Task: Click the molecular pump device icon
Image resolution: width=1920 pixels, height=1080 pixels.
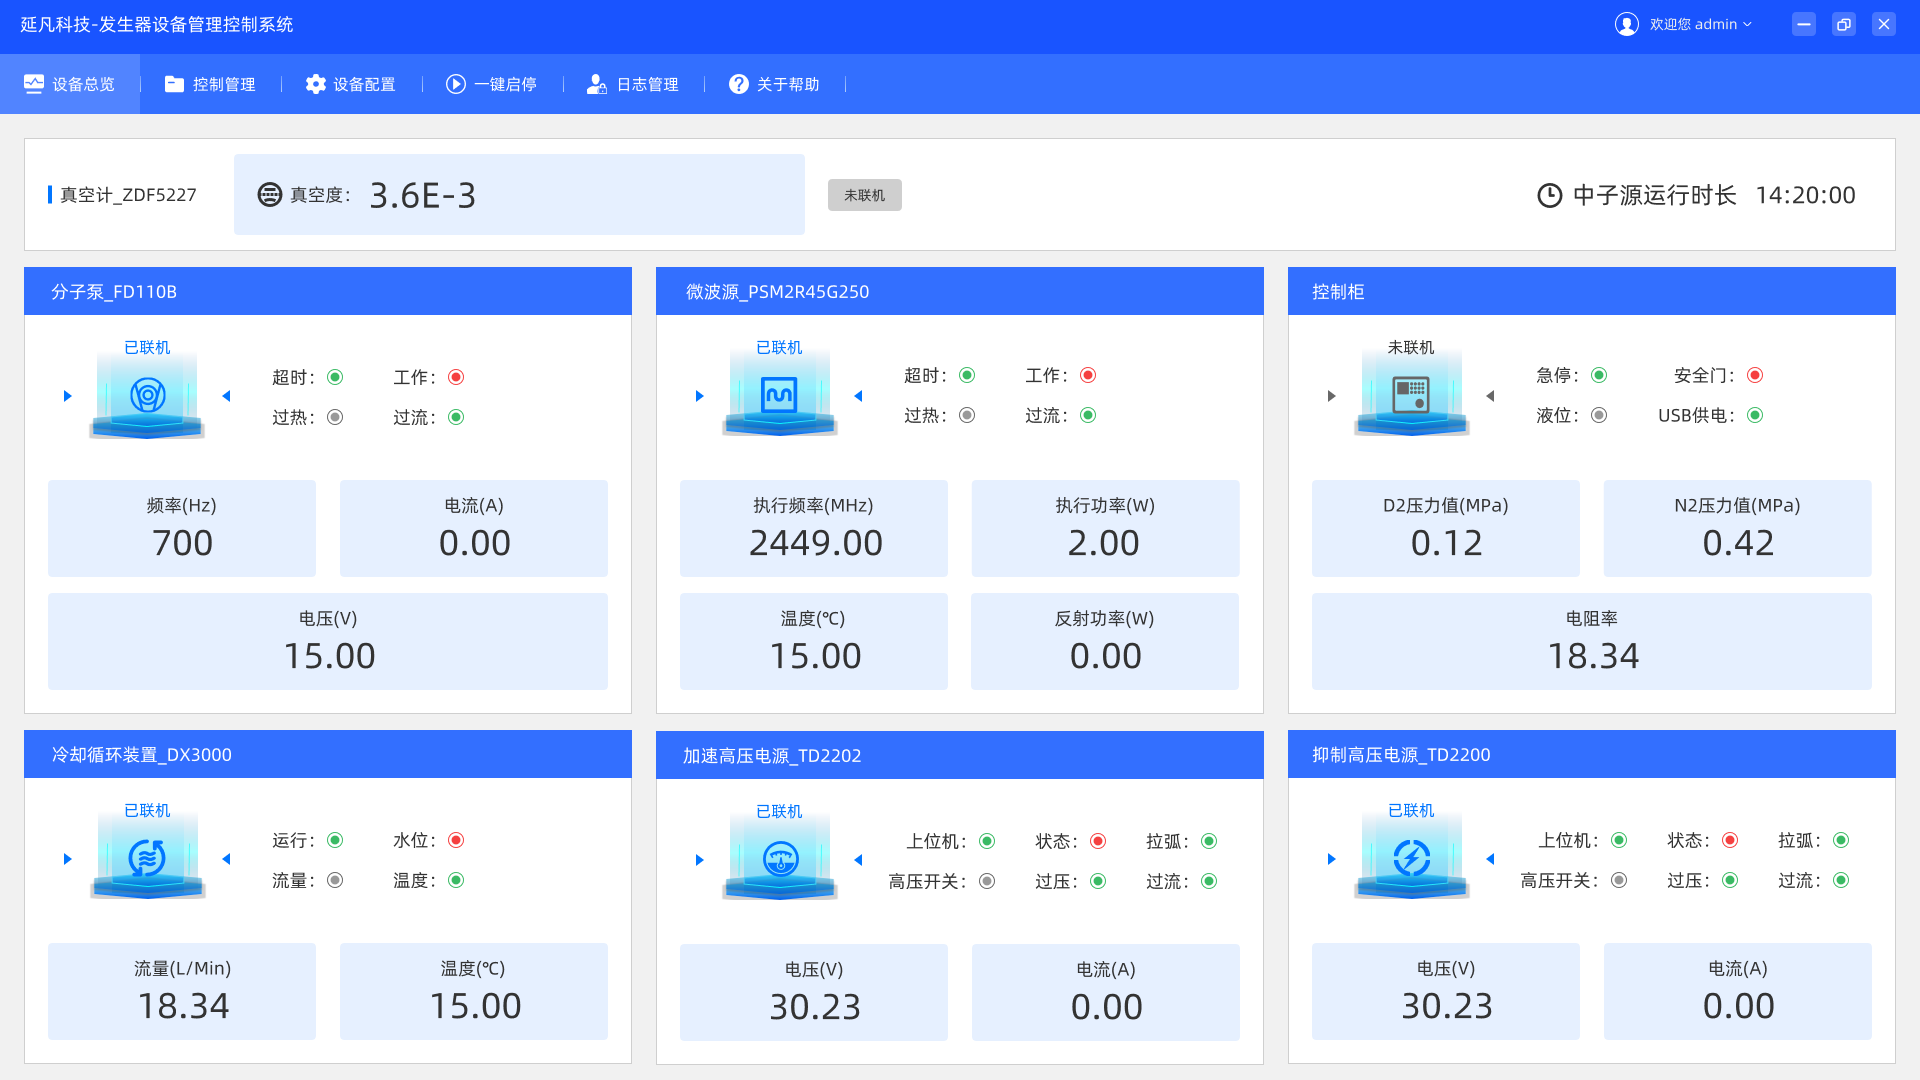Action: pos(147,396)
